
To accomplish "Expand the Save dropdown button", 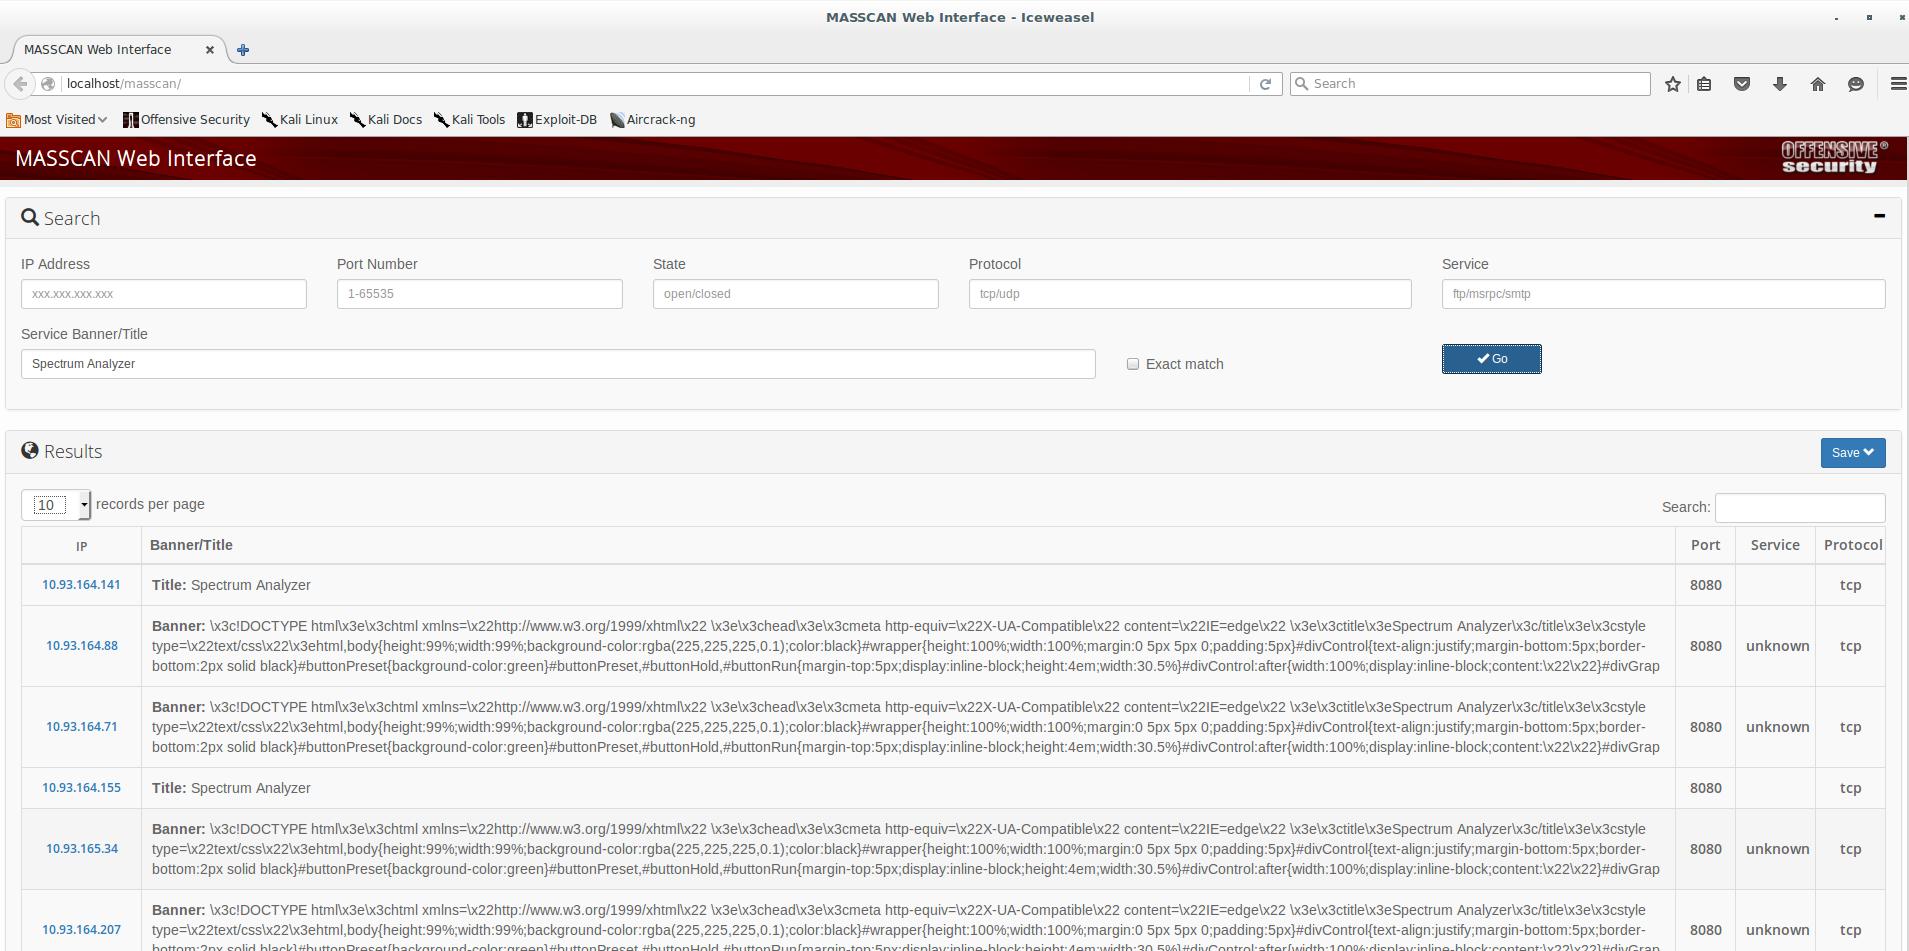I will point(1852,453).
